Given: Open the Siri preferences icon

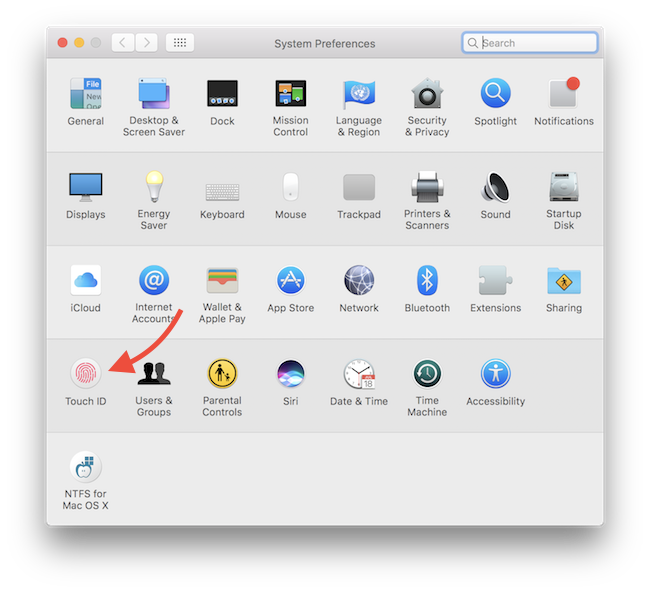Looking at the screenshot, I should (x=290, y=375).
